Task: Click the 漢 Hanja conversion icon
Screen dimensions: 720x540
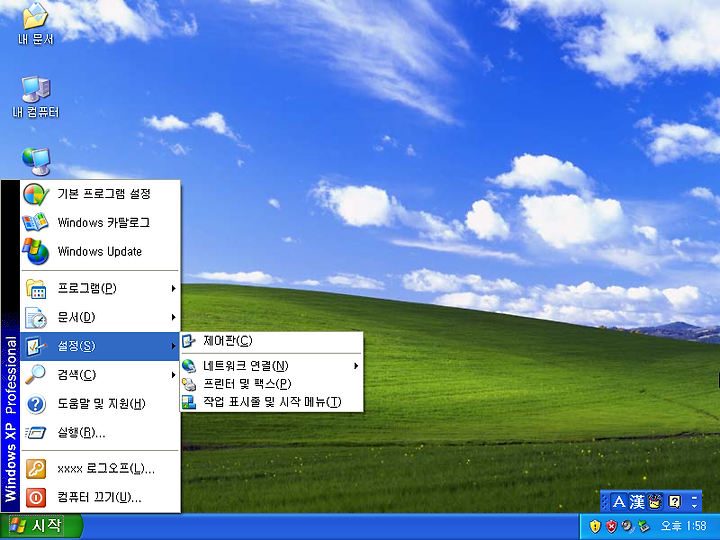Action: click(x=637, y=502)
